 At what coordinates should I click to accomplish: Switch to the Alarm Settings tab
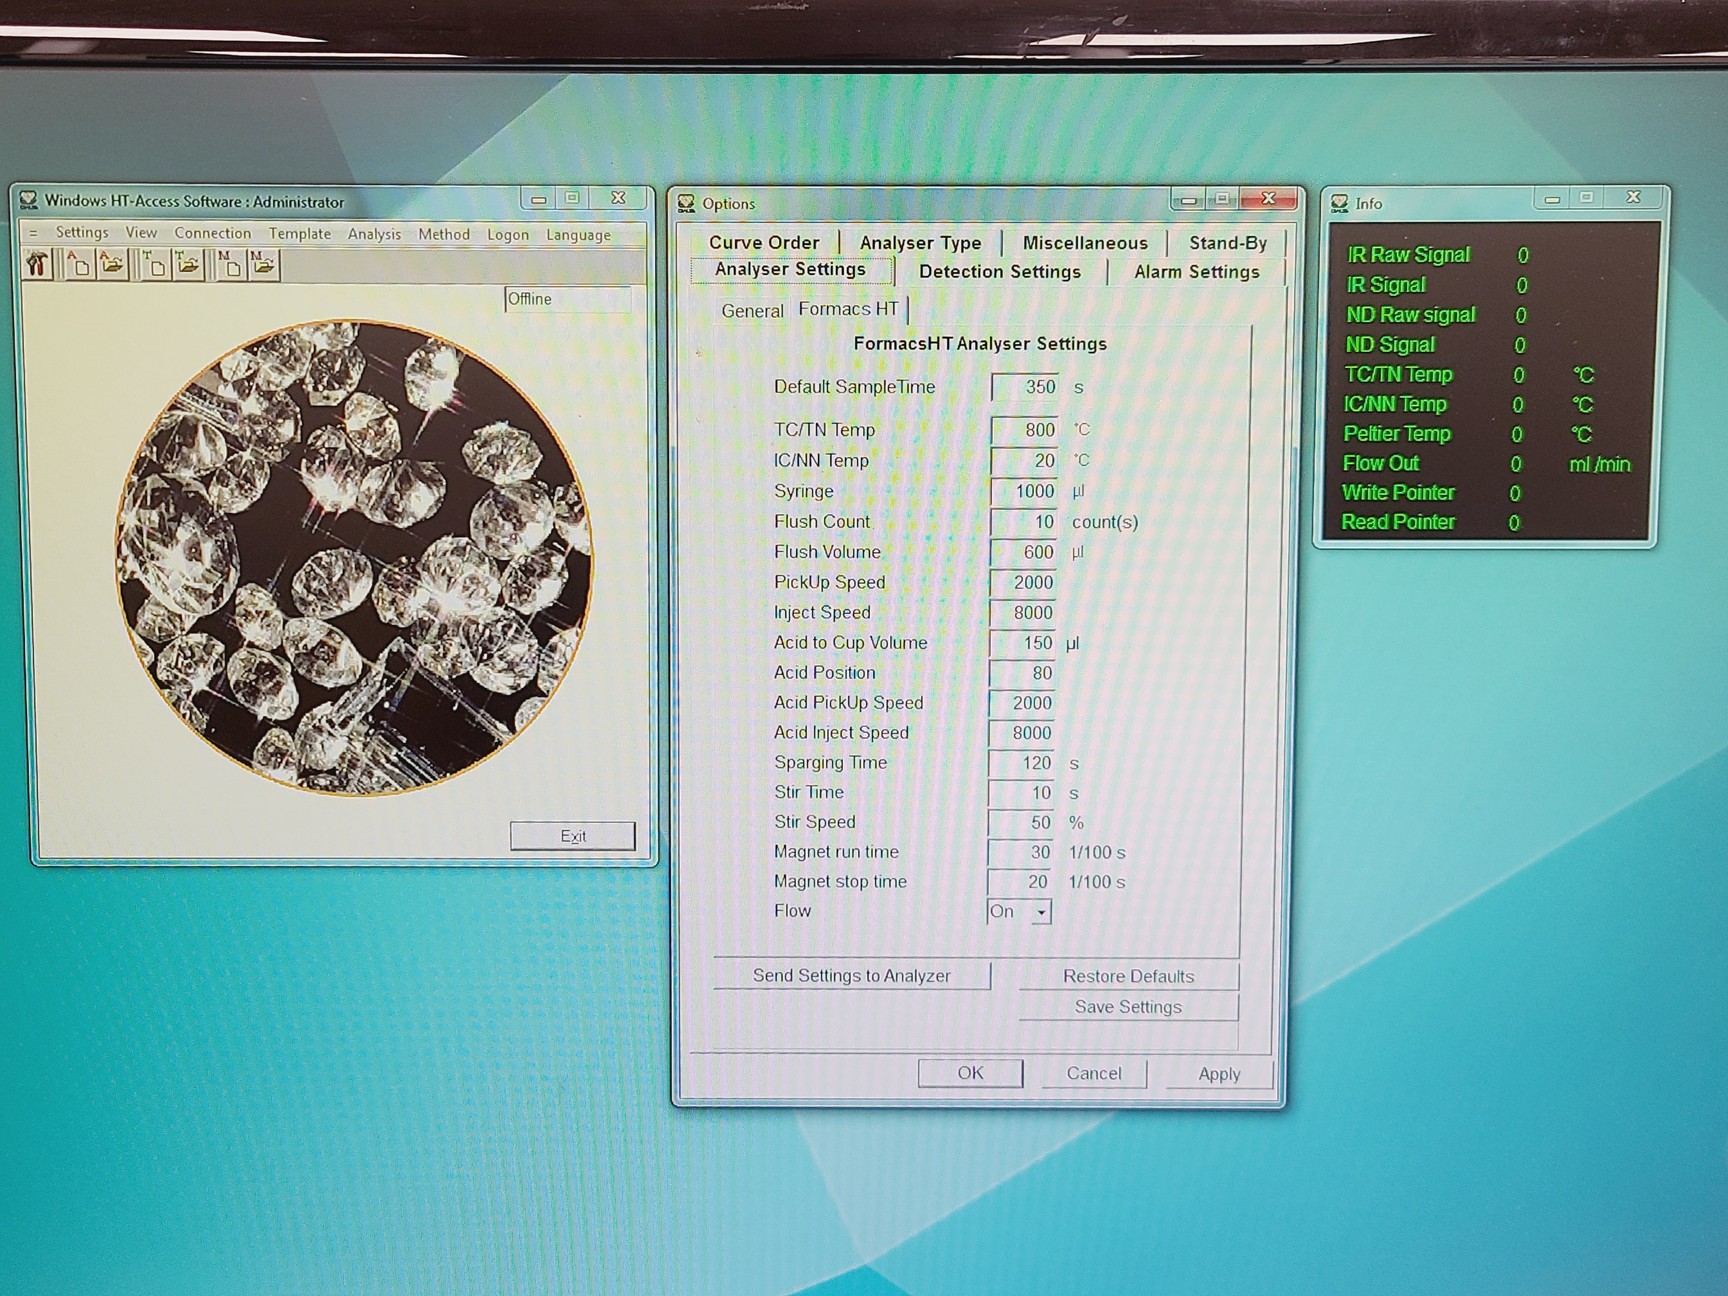click(1196, 271)
